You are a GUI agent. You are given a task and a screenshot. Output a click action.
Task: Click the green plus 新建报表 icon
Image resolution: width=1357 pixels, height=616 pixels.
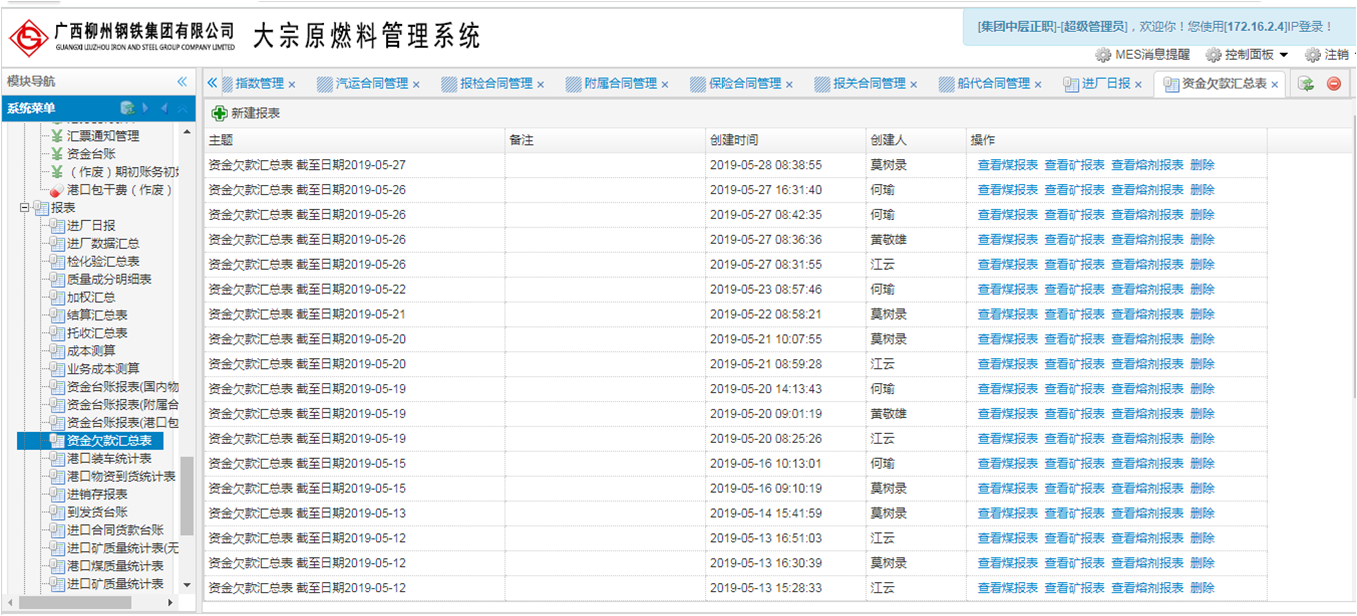point(219,114)
